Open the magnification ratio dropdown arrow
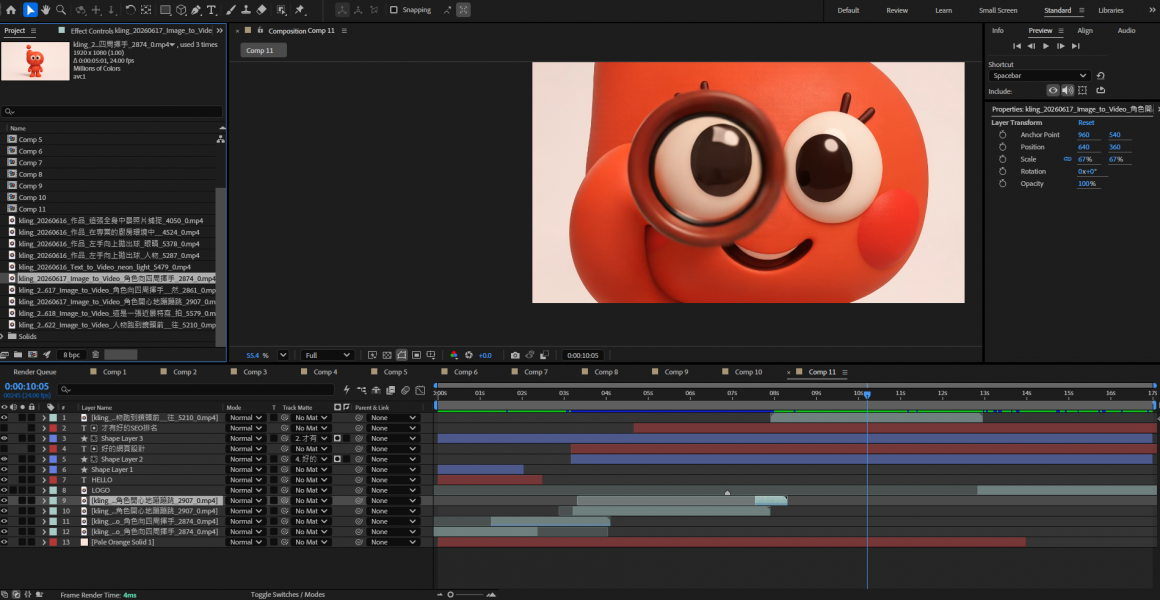This screenshot has height=600, width=1160. coord(285,355)
